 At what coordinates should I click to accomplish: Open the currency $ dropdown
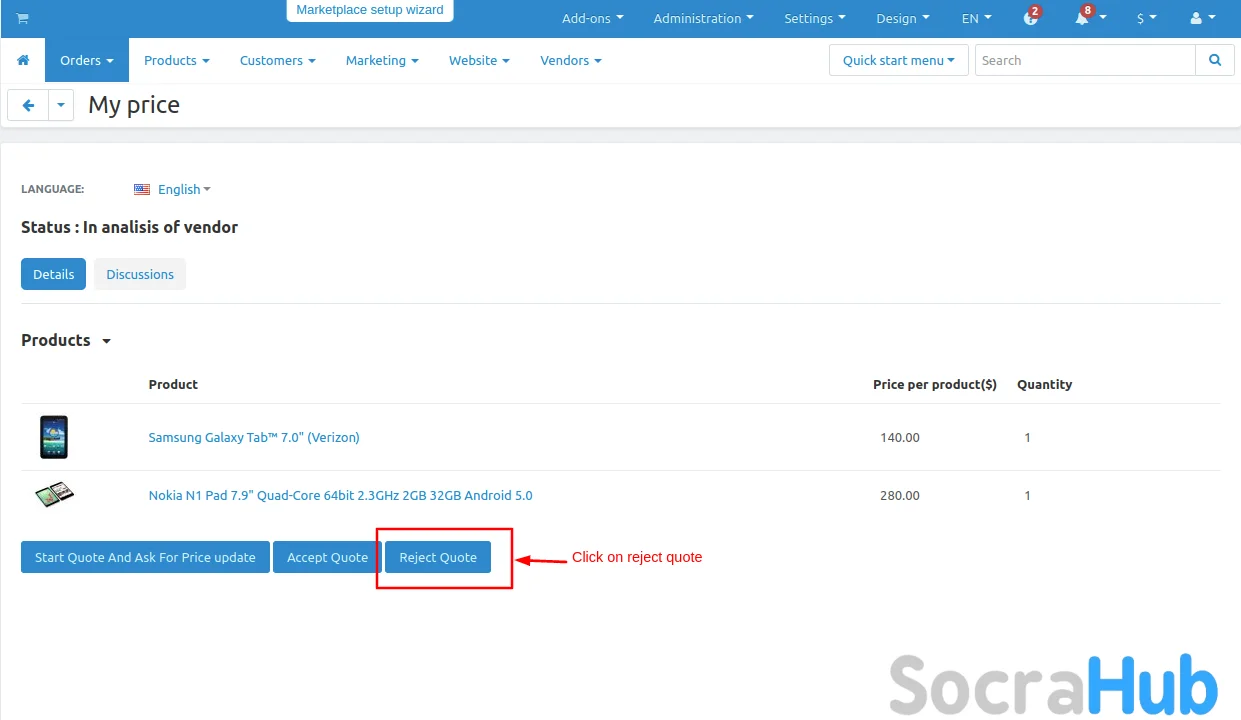point(1146,18)
